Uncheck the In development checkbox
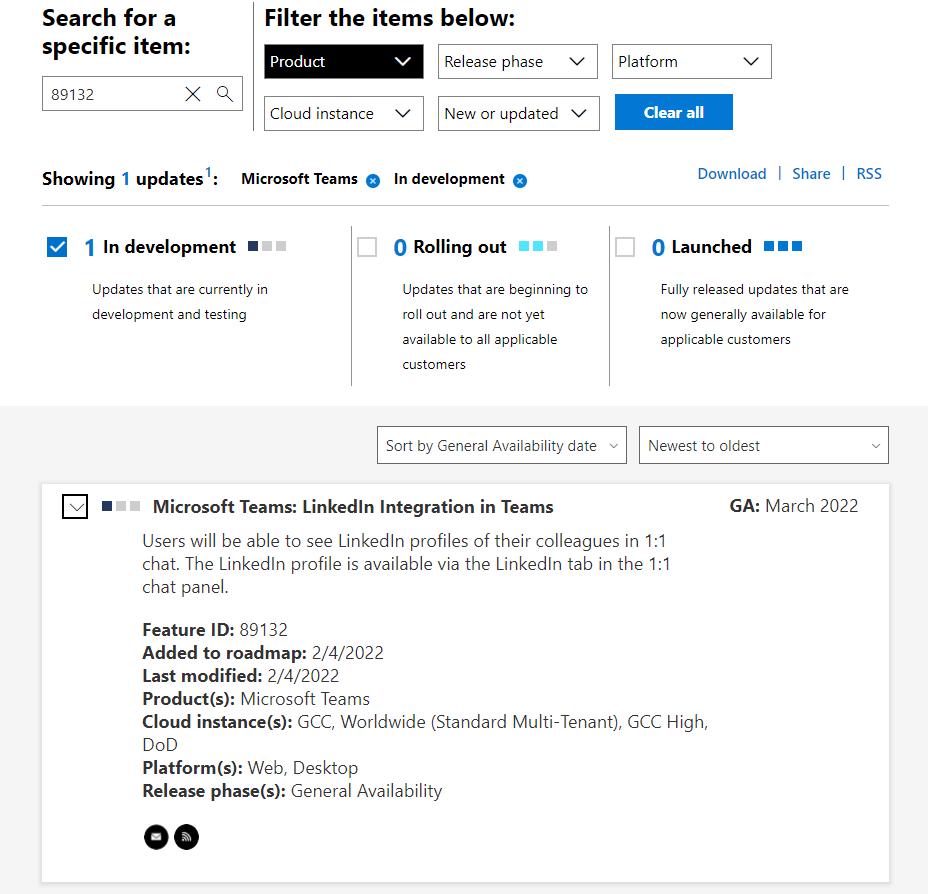 tap(57, 247)
